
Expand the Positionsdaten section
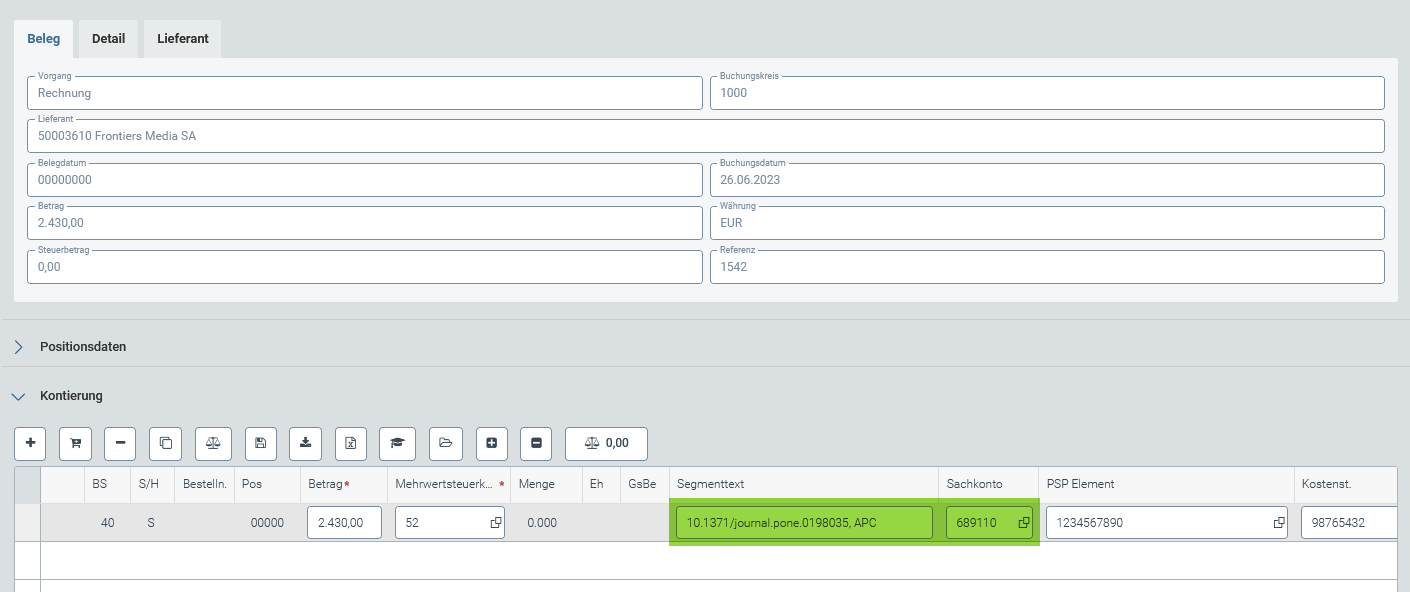click(x=19, y=347)
